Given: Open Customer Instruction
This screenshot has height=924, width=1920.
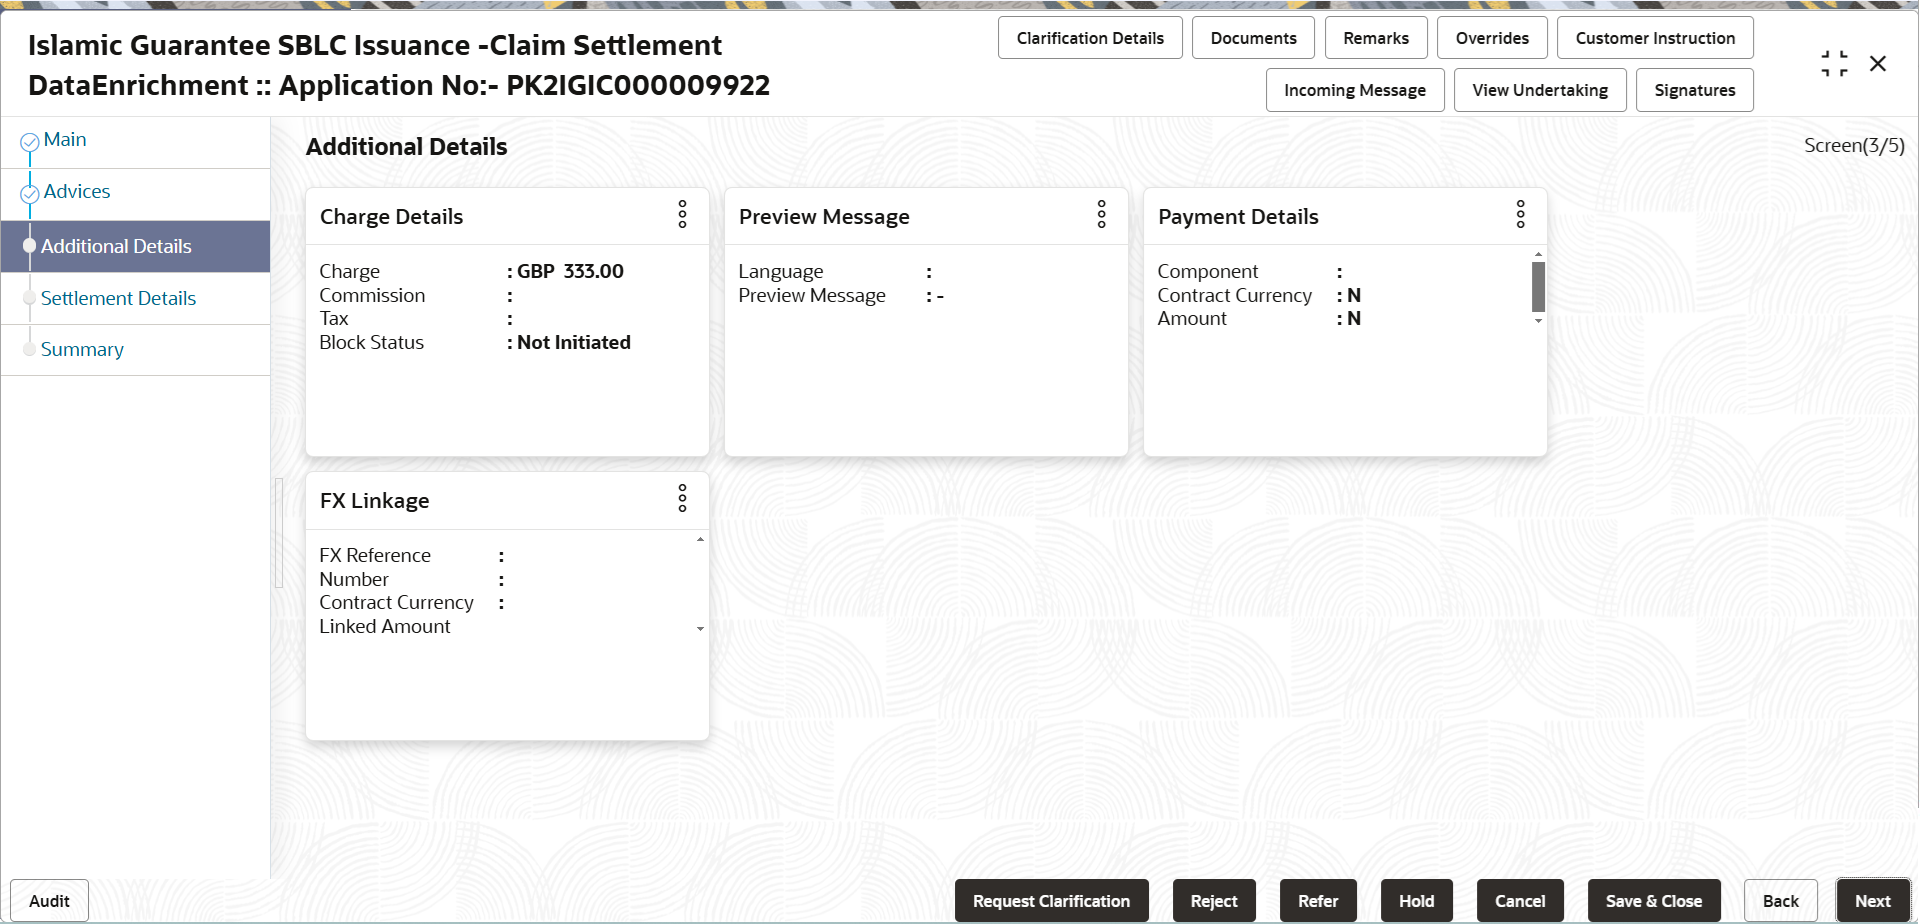Looking at the screenshot, I should coord(1655,38).
